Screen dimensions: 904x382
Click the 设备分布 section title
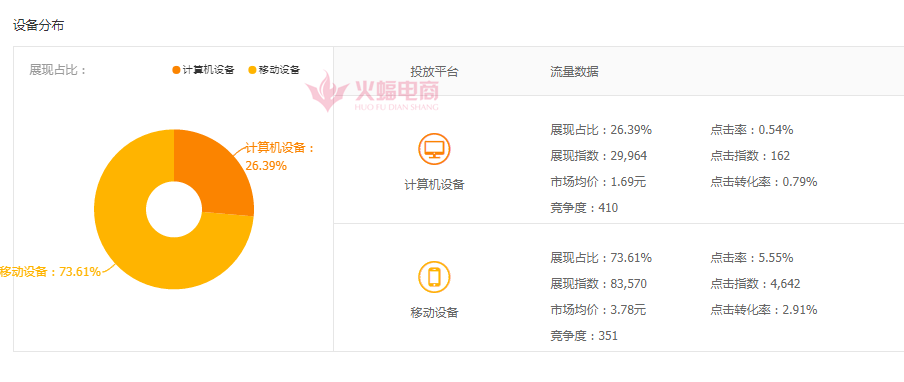coord(38,25)
